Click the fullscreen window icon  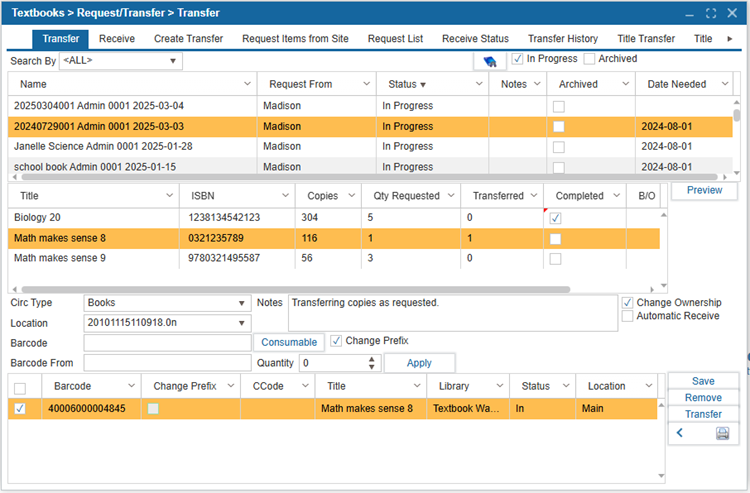click(x=711, y=13)
